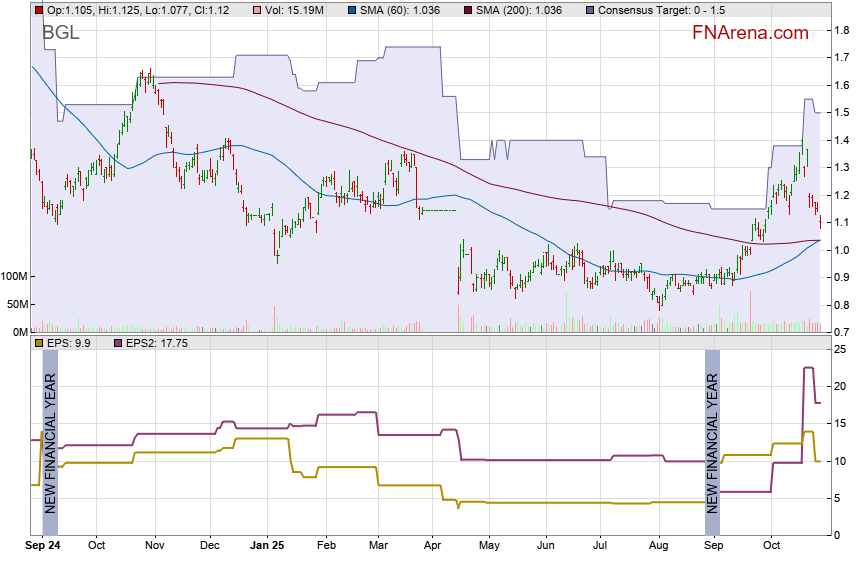Image resolution: width=859 pixels, height=566 pixels.
Task: Click the SMA (60): 1.036 legend text
Action: tap(398, 9)
